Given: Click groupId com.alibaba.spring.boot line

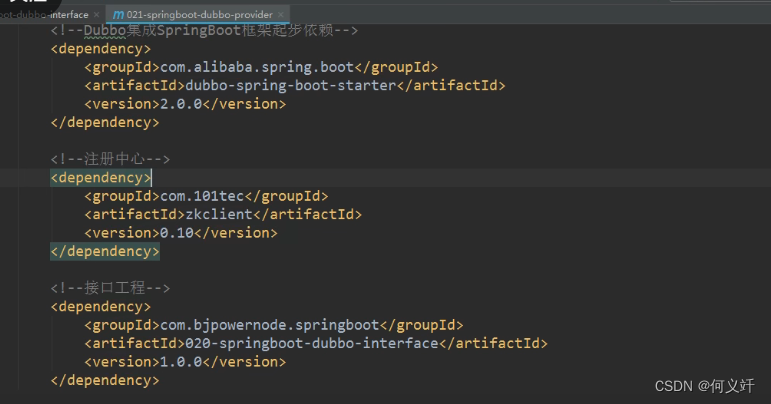Looking at the screenshot, I should tap(261, 67).
